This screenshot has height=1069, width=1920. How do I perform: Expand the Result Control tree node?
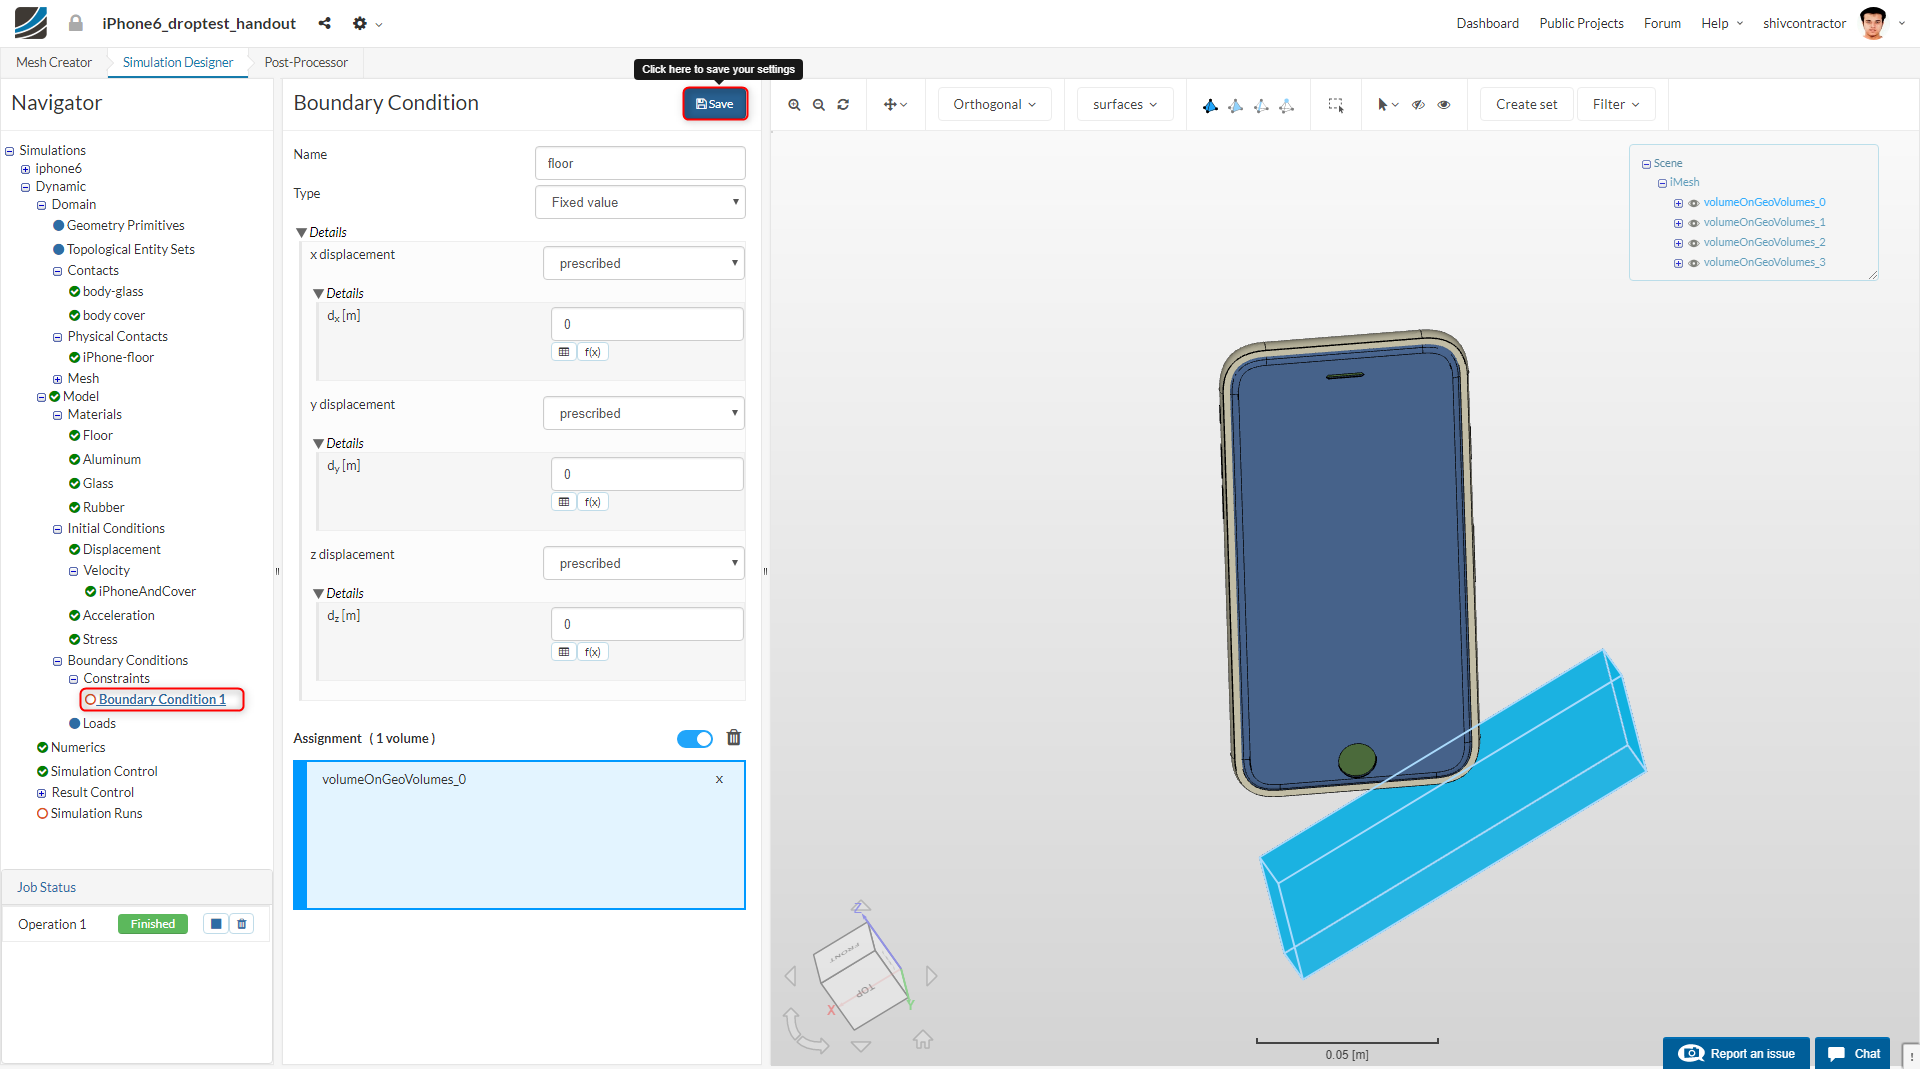pyautogui.click(x=42, y=793)
